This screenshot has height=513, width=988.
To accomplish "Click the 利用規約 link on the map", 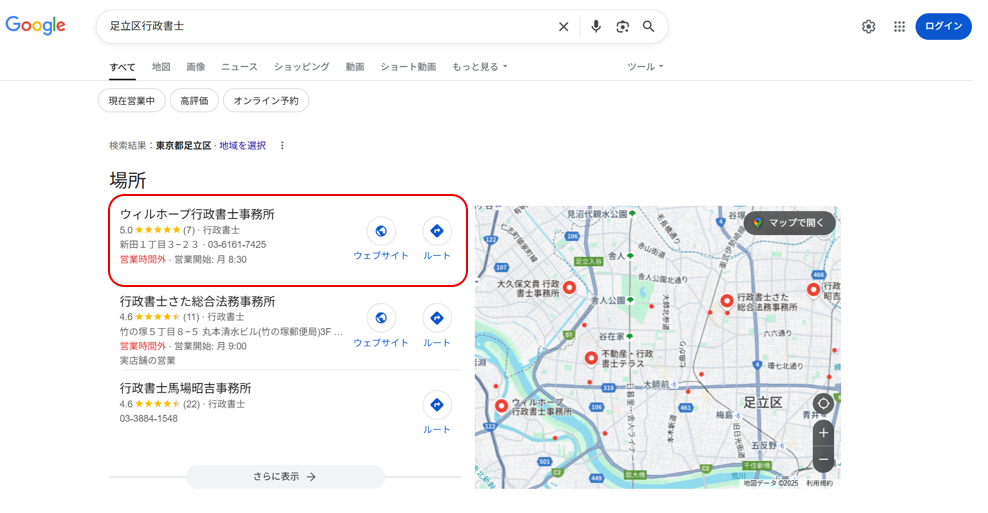I will coord(819,483).
